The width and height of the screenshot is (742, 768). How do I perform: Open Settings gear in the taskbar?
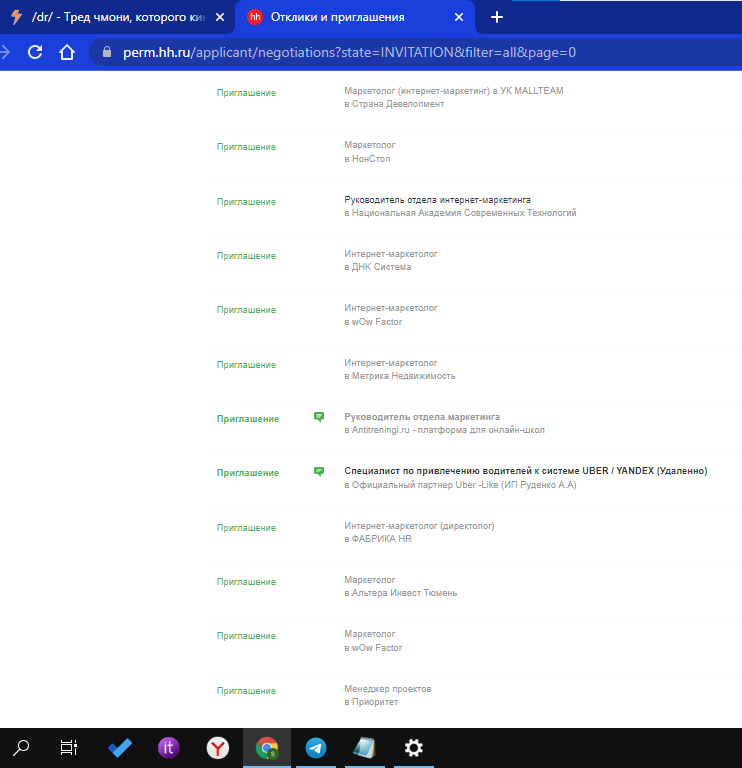[x=414, y=748]
